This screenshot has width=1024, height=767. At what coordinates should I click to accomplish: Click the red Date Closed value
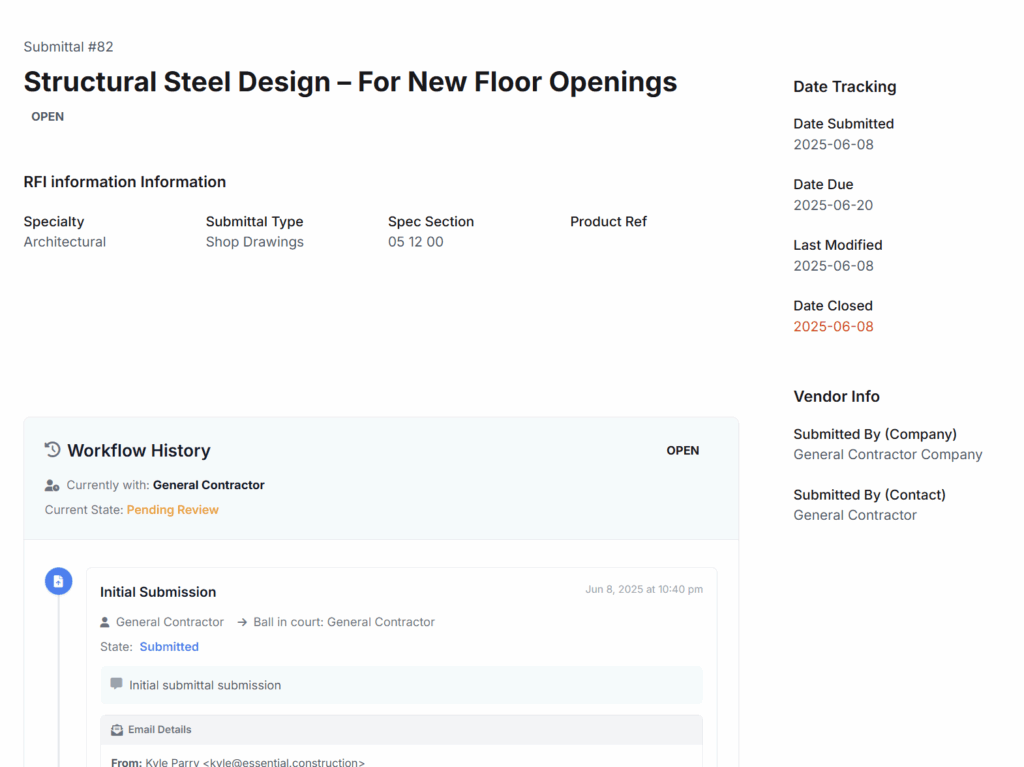833,327
